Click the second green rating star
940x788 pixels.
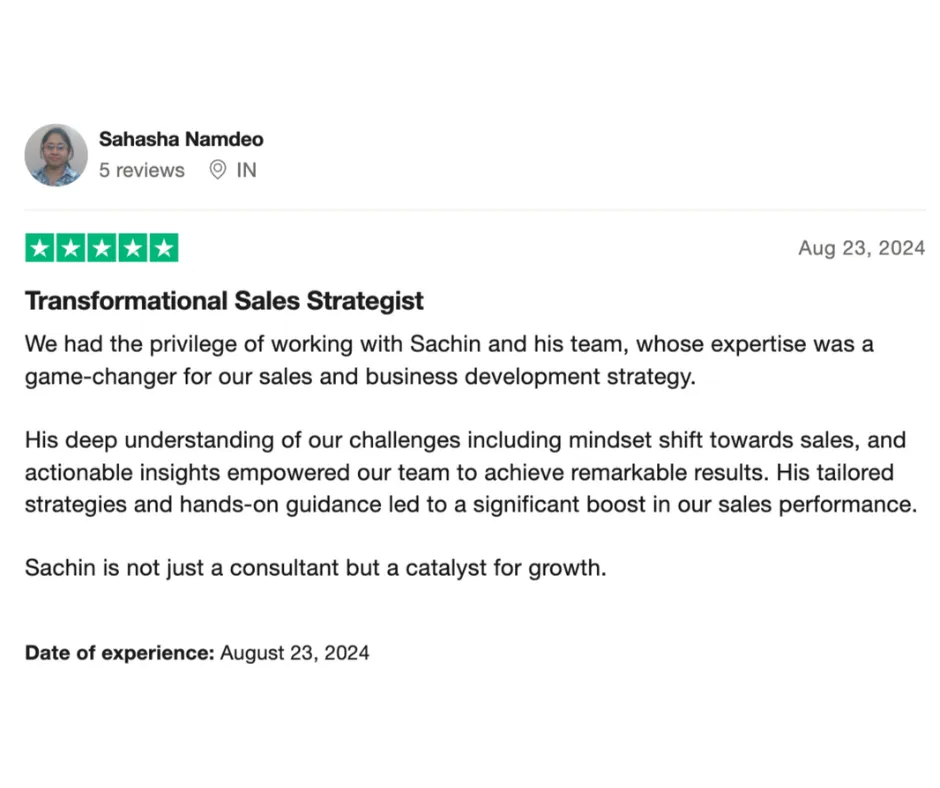coord(71,248)
